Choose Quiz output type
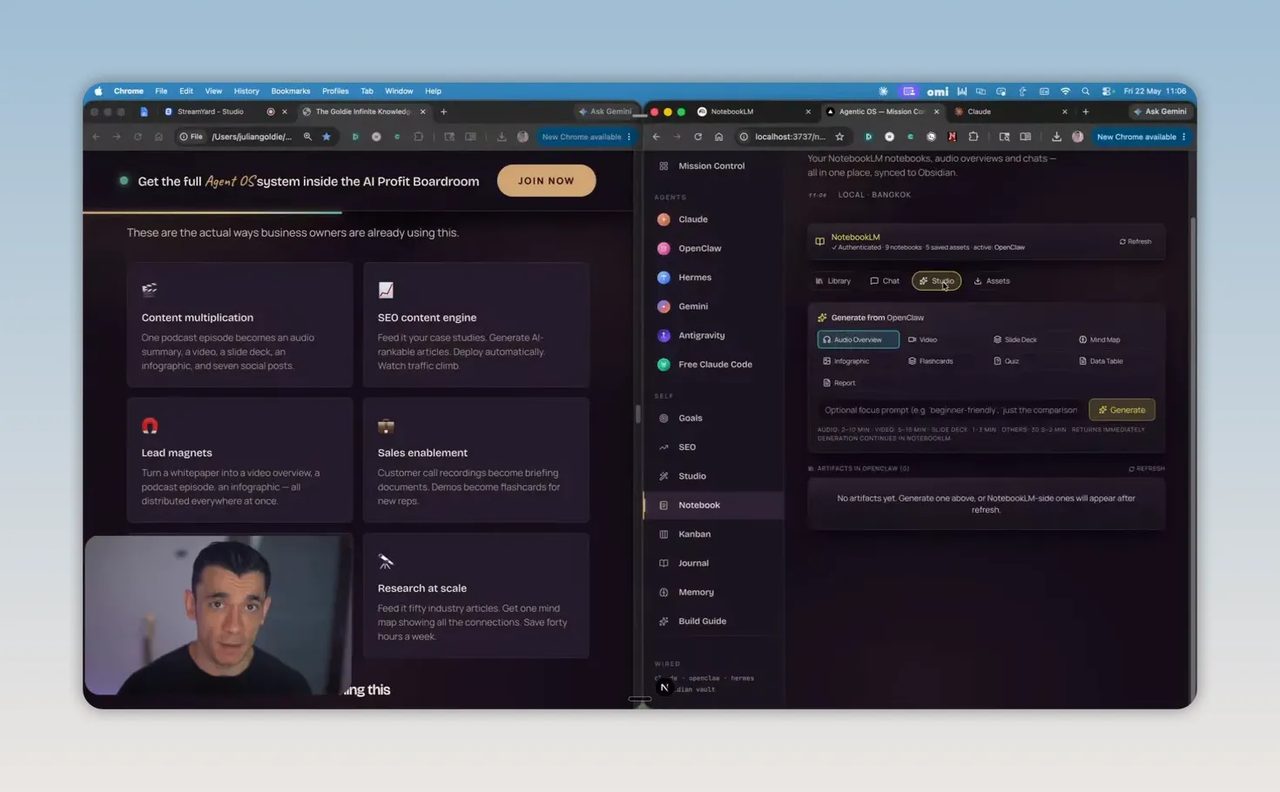This screenshot has width=1280, height=792. [1006, 361]
